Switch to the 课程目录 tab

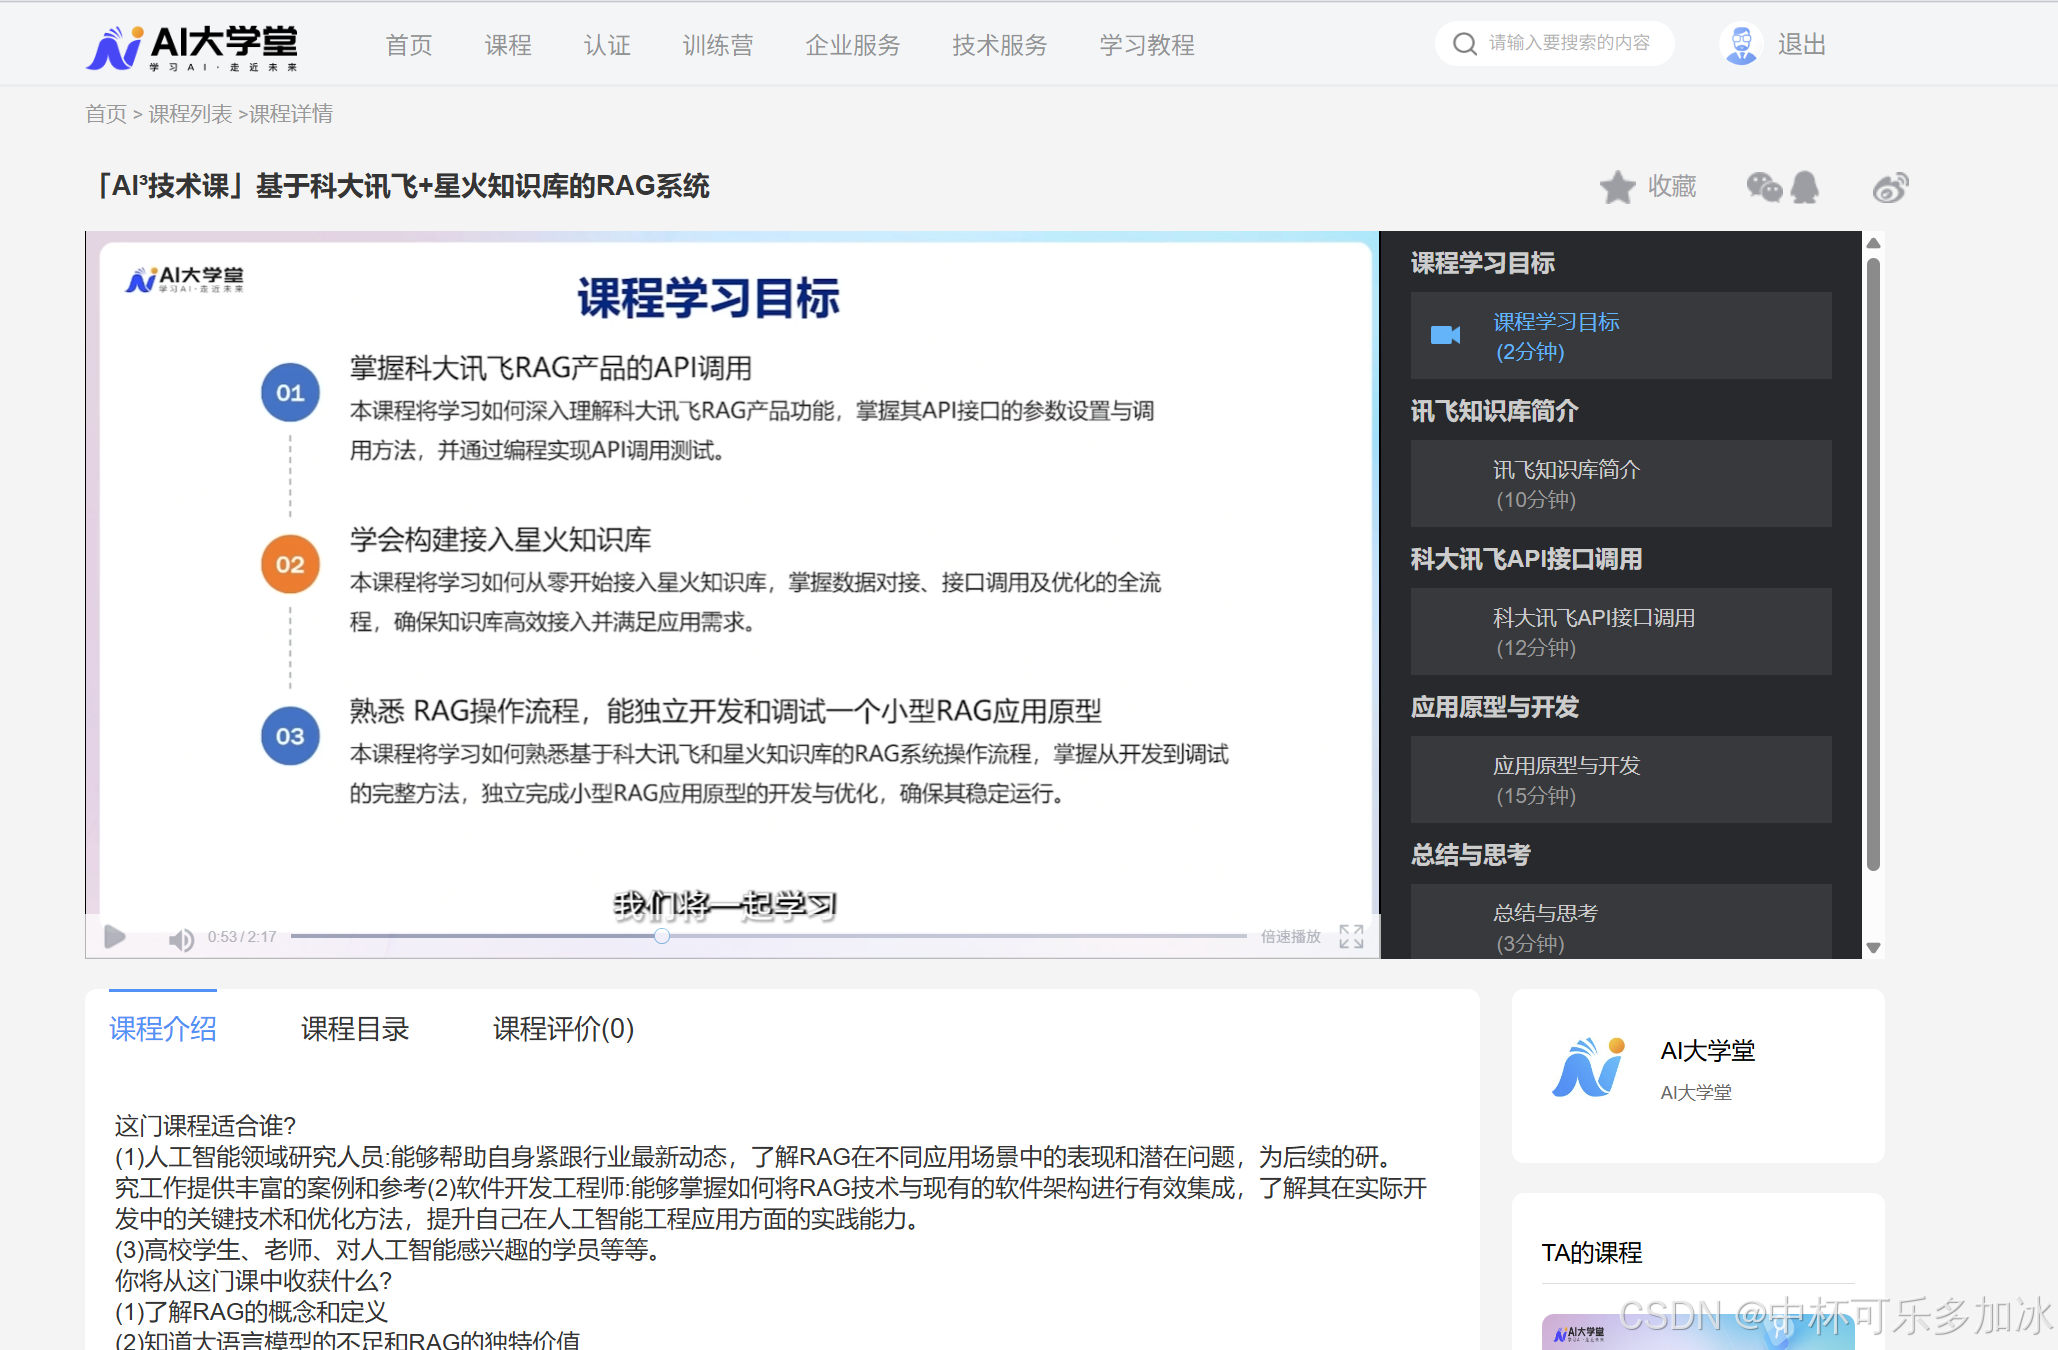point(353,1029)
